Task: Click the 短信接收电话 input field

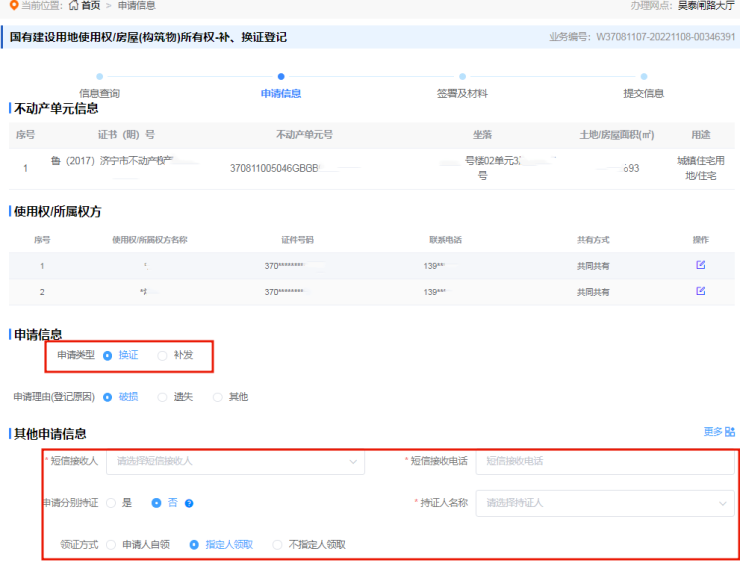Action: [604, 461]
